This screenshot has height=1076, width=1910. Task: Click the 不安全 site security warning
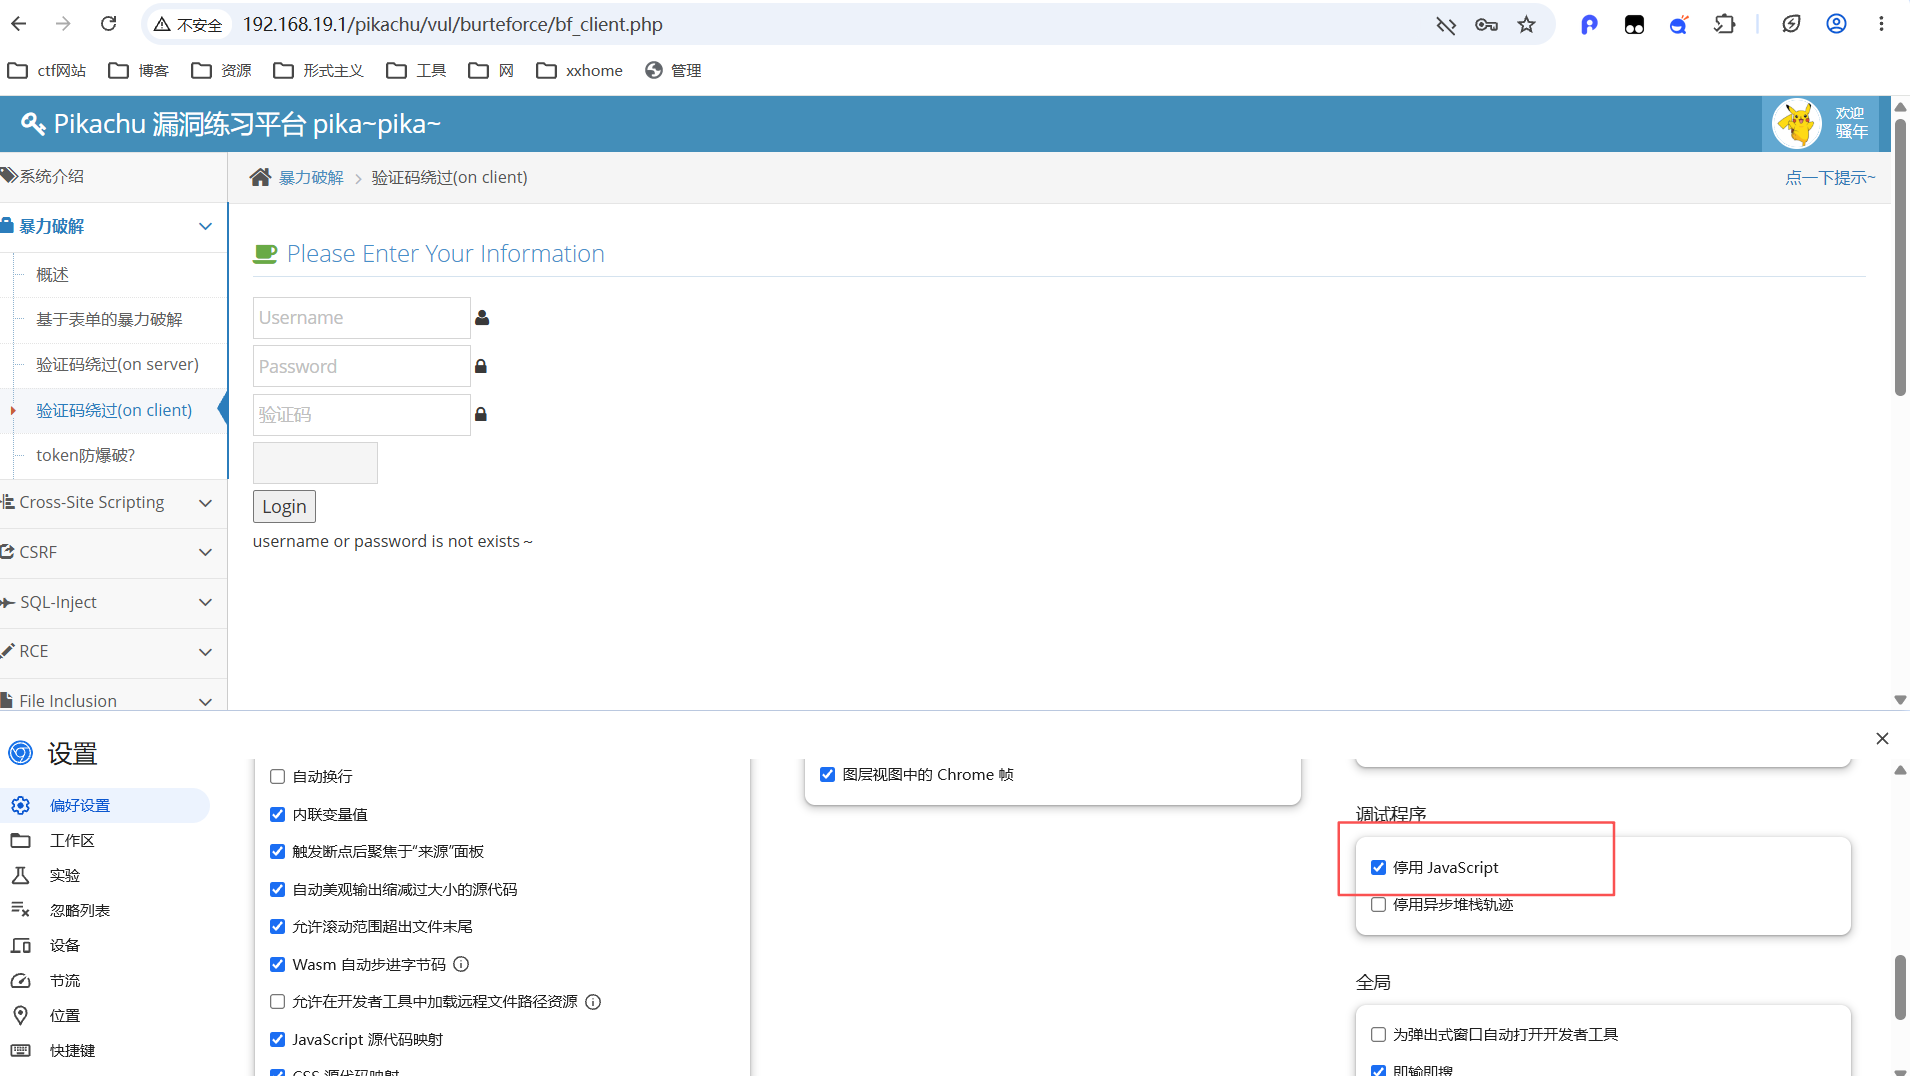188,24
